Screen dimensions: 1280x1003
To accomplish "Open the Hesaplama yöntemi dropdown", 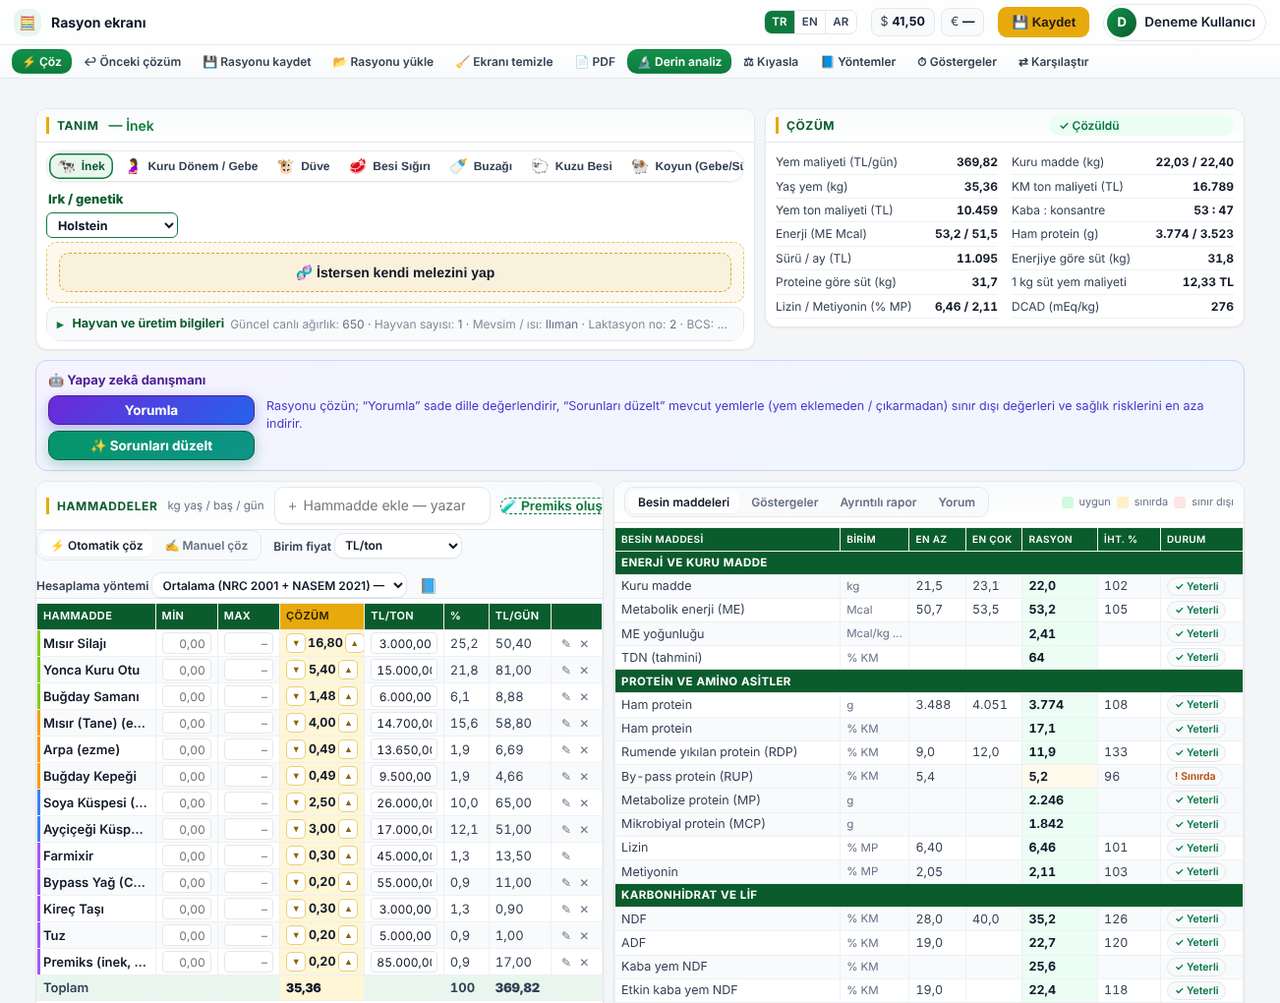I will (x=280, y=586).
